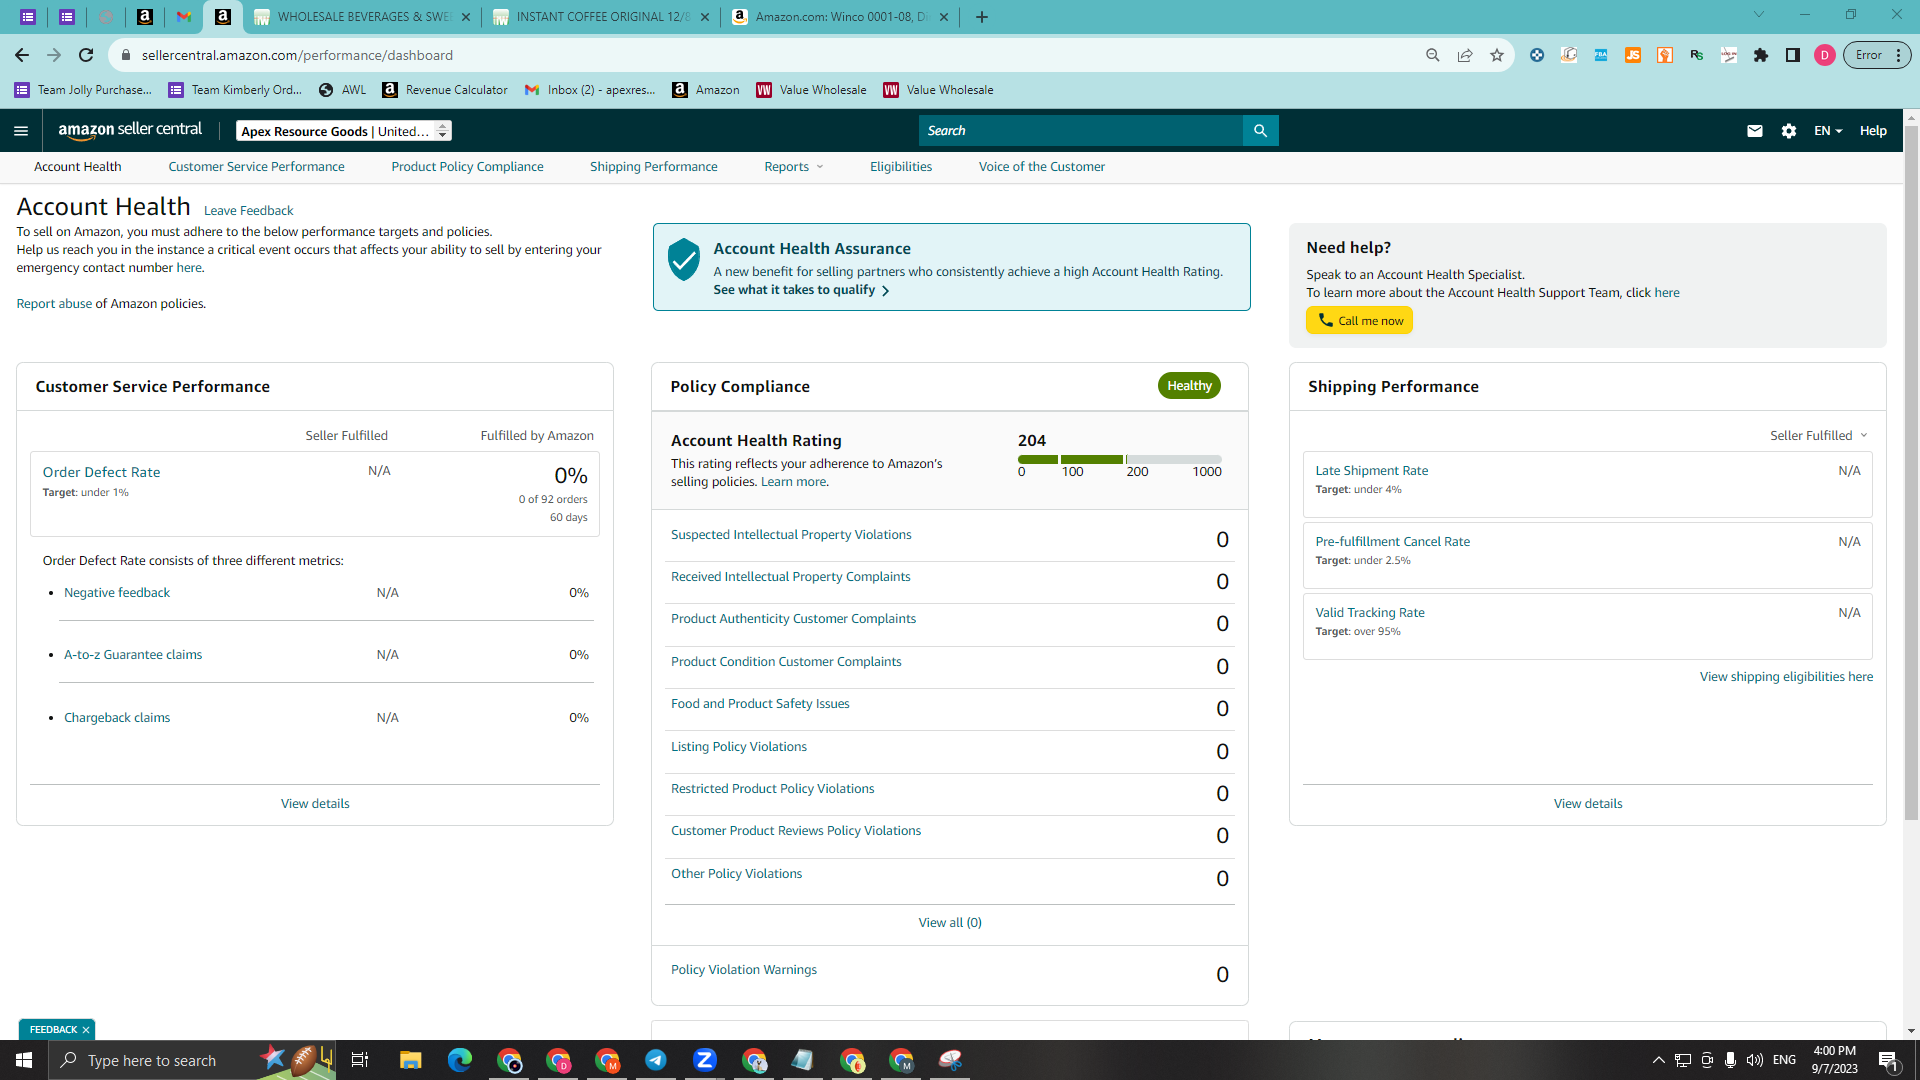Close the WHOLESALE BEVERAGES tab

466,17
